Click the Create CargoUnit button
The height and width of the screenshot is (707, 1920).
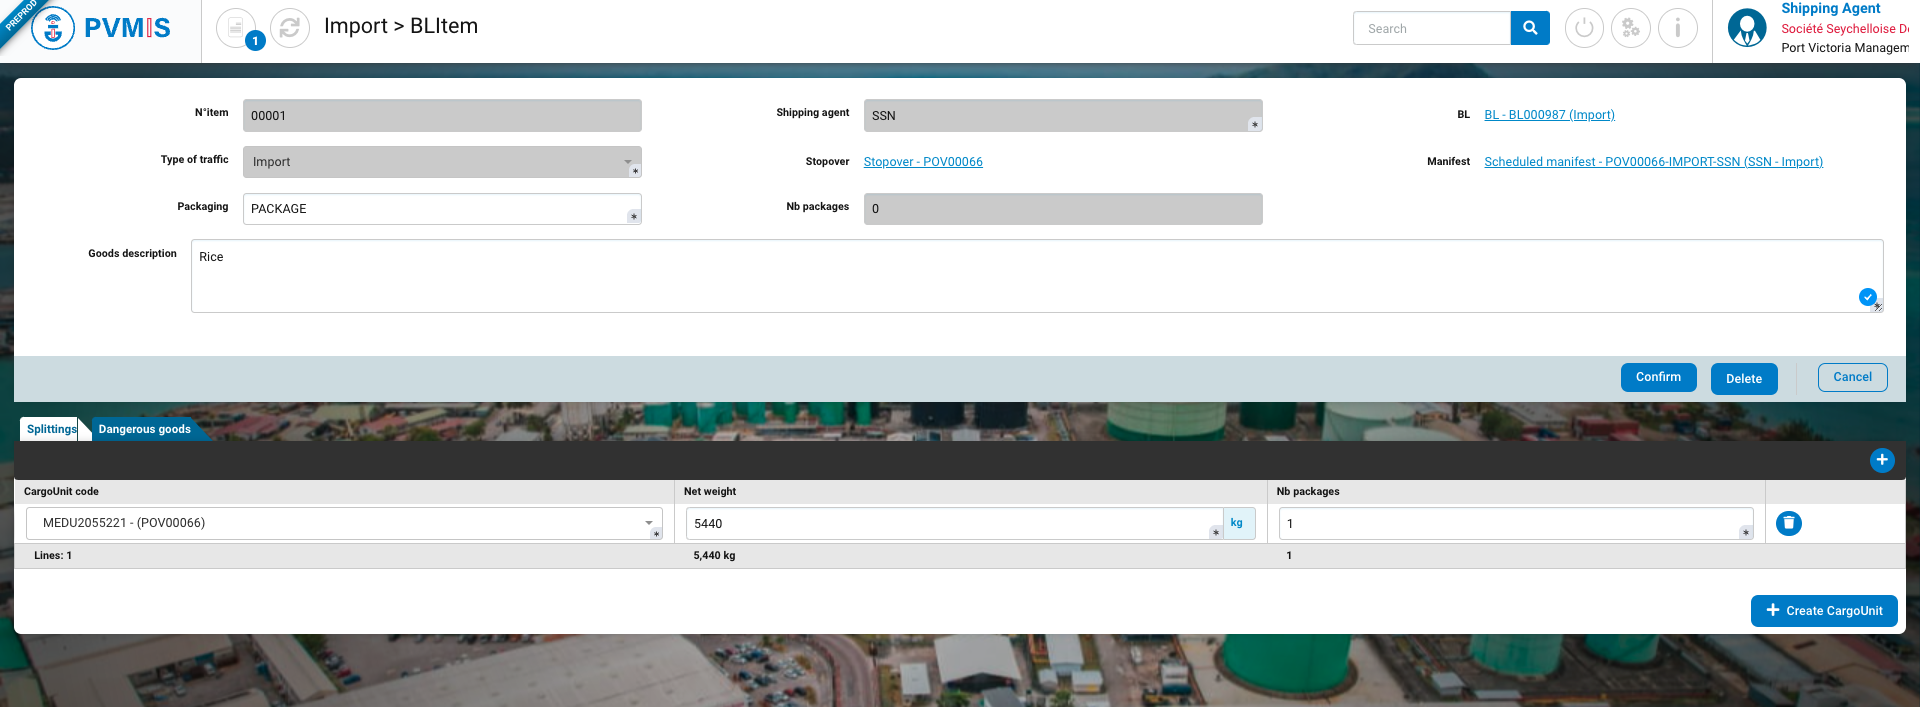(1824, 611)
